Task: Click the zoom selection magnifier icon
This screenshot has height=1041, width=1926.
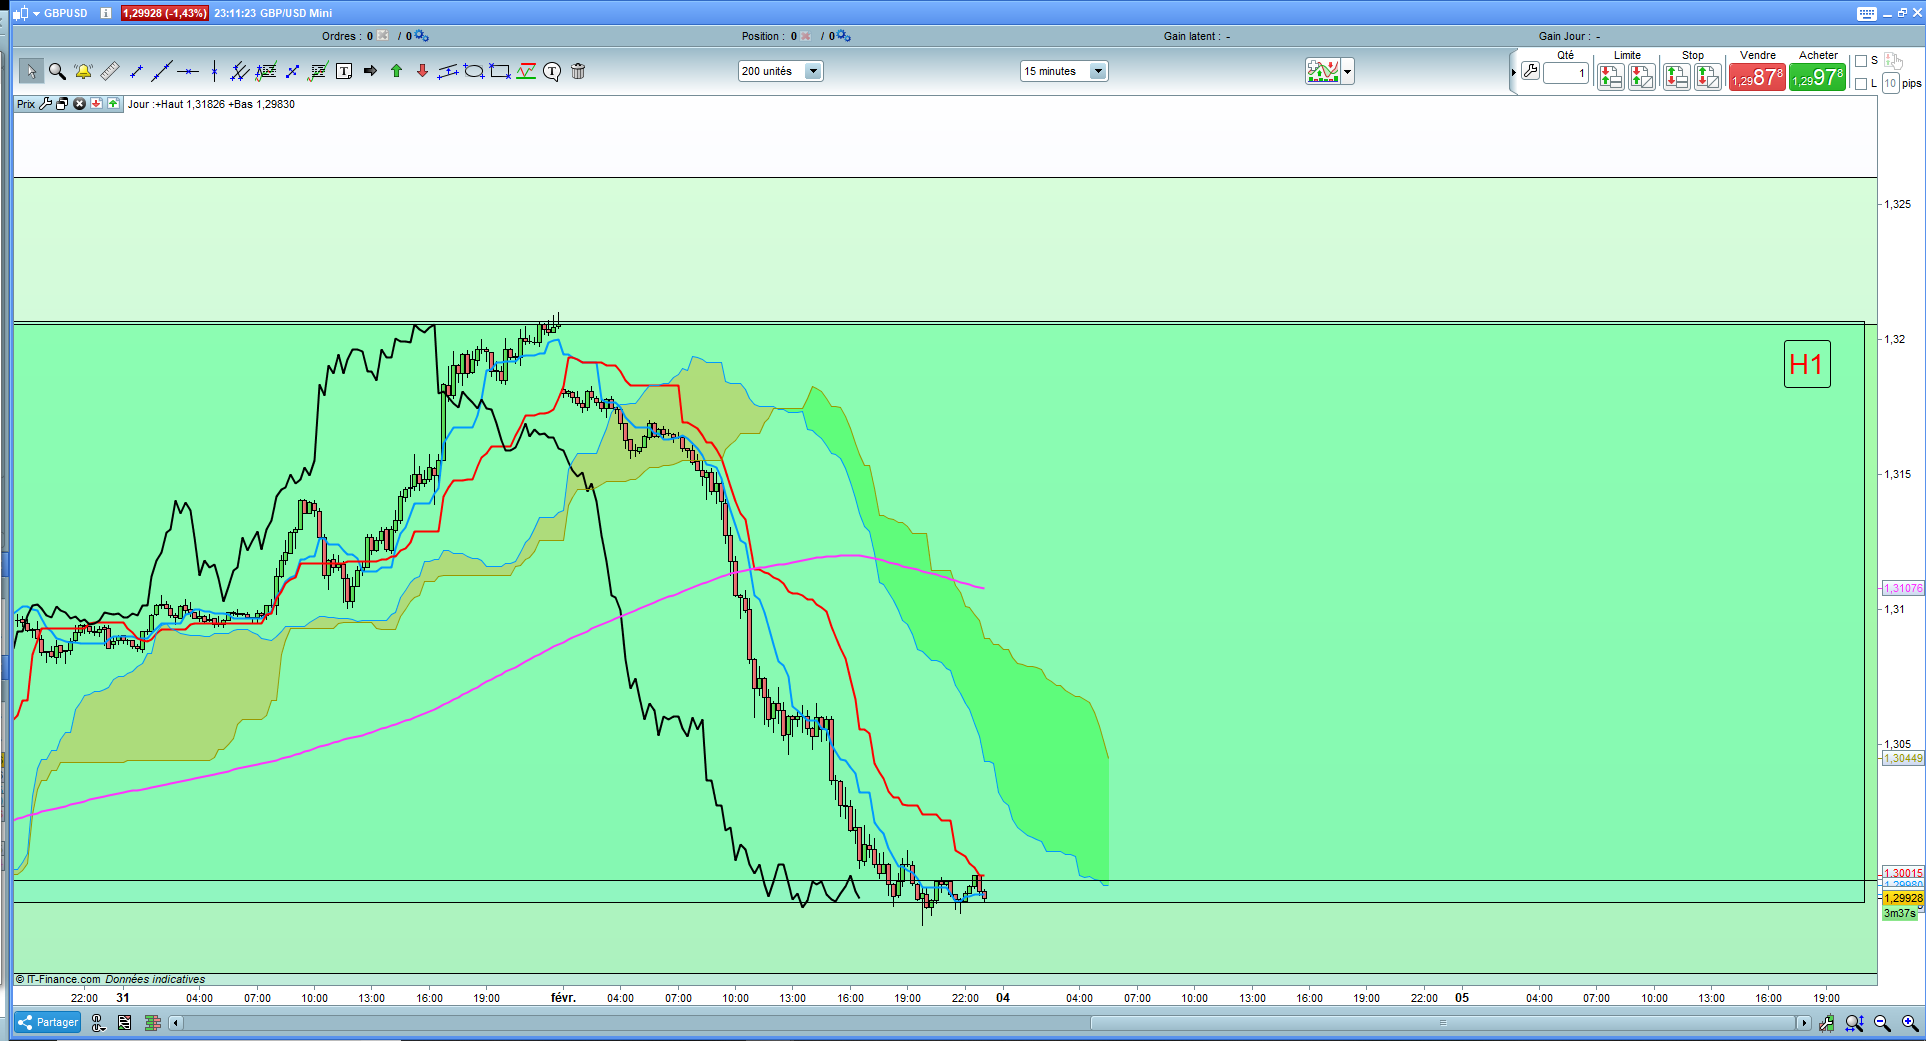Action: click(1855, 1023)
